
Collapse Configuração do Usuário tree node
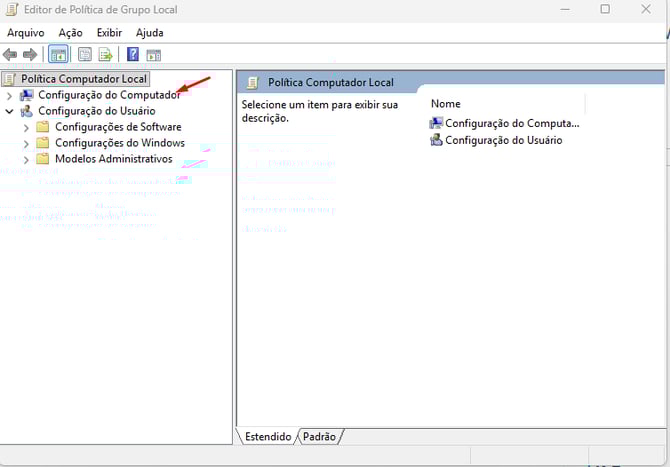(10, 111)
